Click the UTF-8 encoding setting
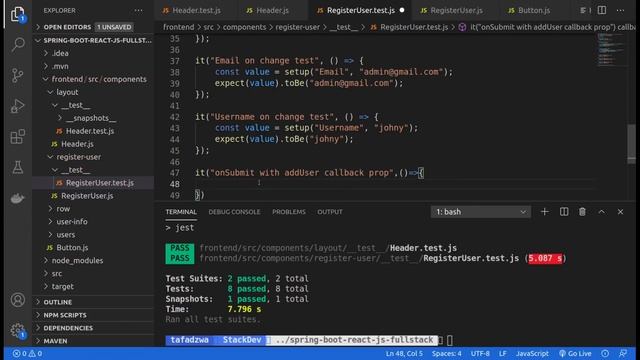Viewport: 640px width, 360px height. [480, 353]
